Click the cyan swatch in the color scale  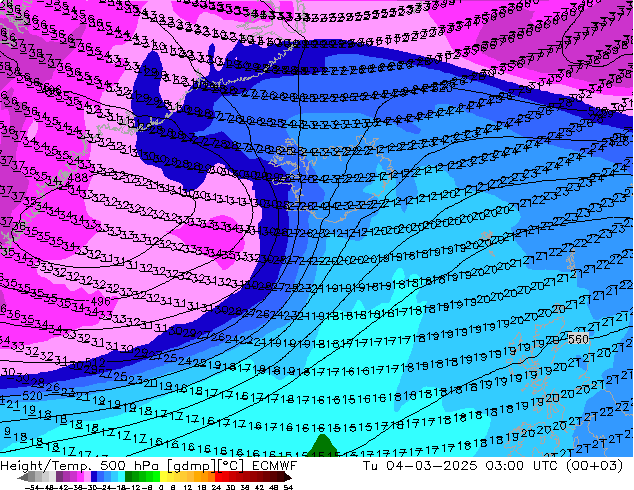pyautogui.click(x=121, y=477)
